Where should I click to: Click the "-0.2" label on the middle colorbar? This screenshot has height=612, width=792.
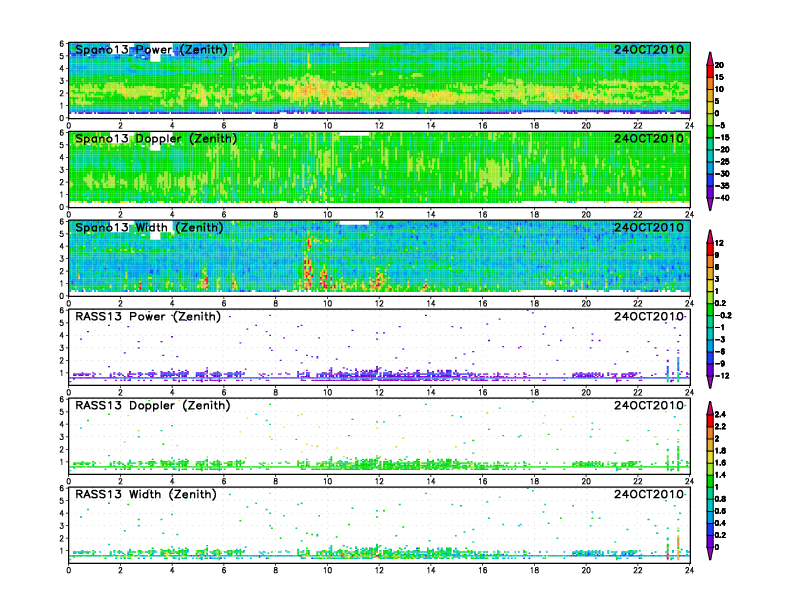click(723, 315)
